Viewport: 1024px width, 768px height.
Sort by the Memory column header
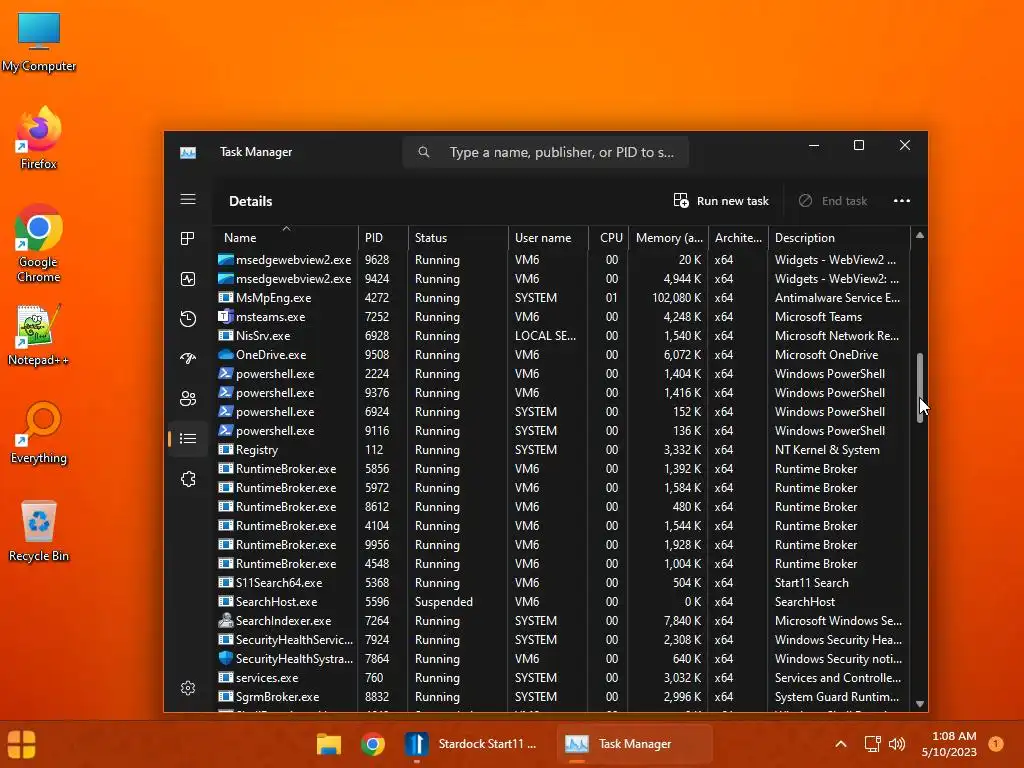(669, 238)
